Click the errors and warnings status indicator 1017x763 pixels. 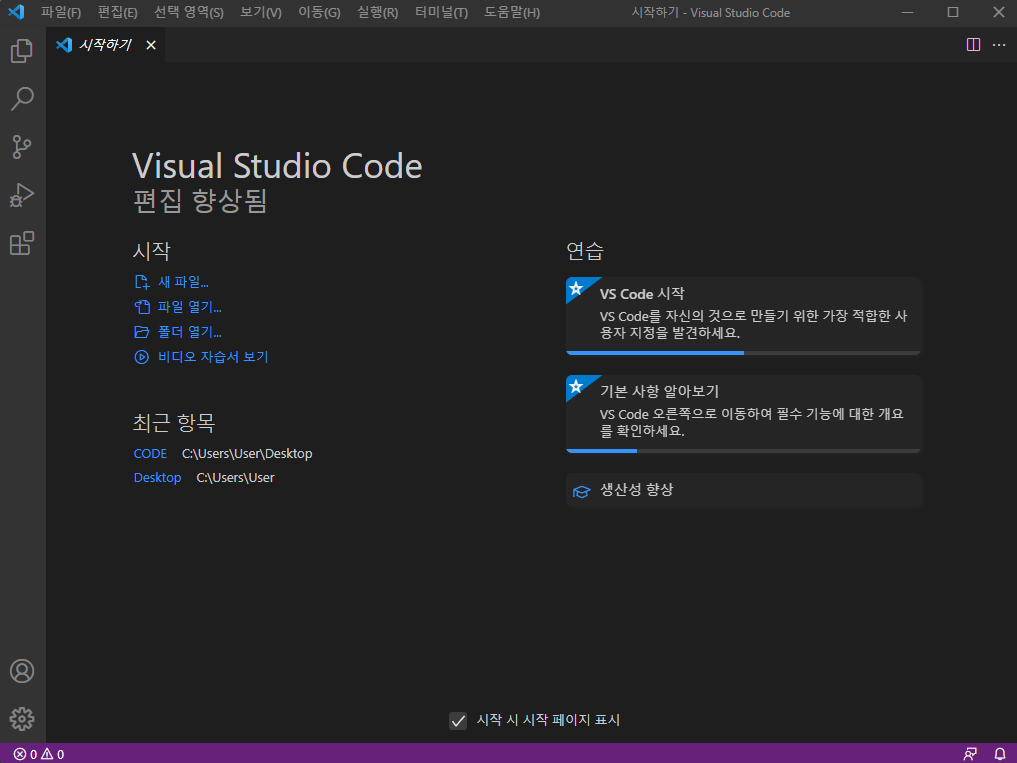click(40, 754)
